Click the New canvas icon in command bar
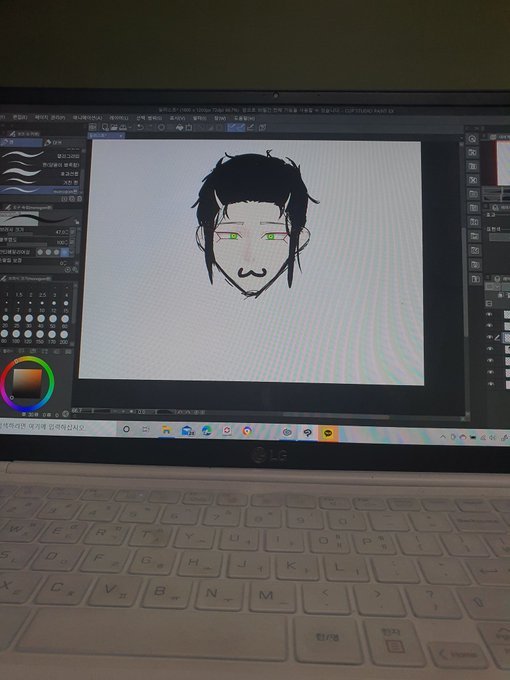This screenshot has width=510, height=680. pos(105,127)
